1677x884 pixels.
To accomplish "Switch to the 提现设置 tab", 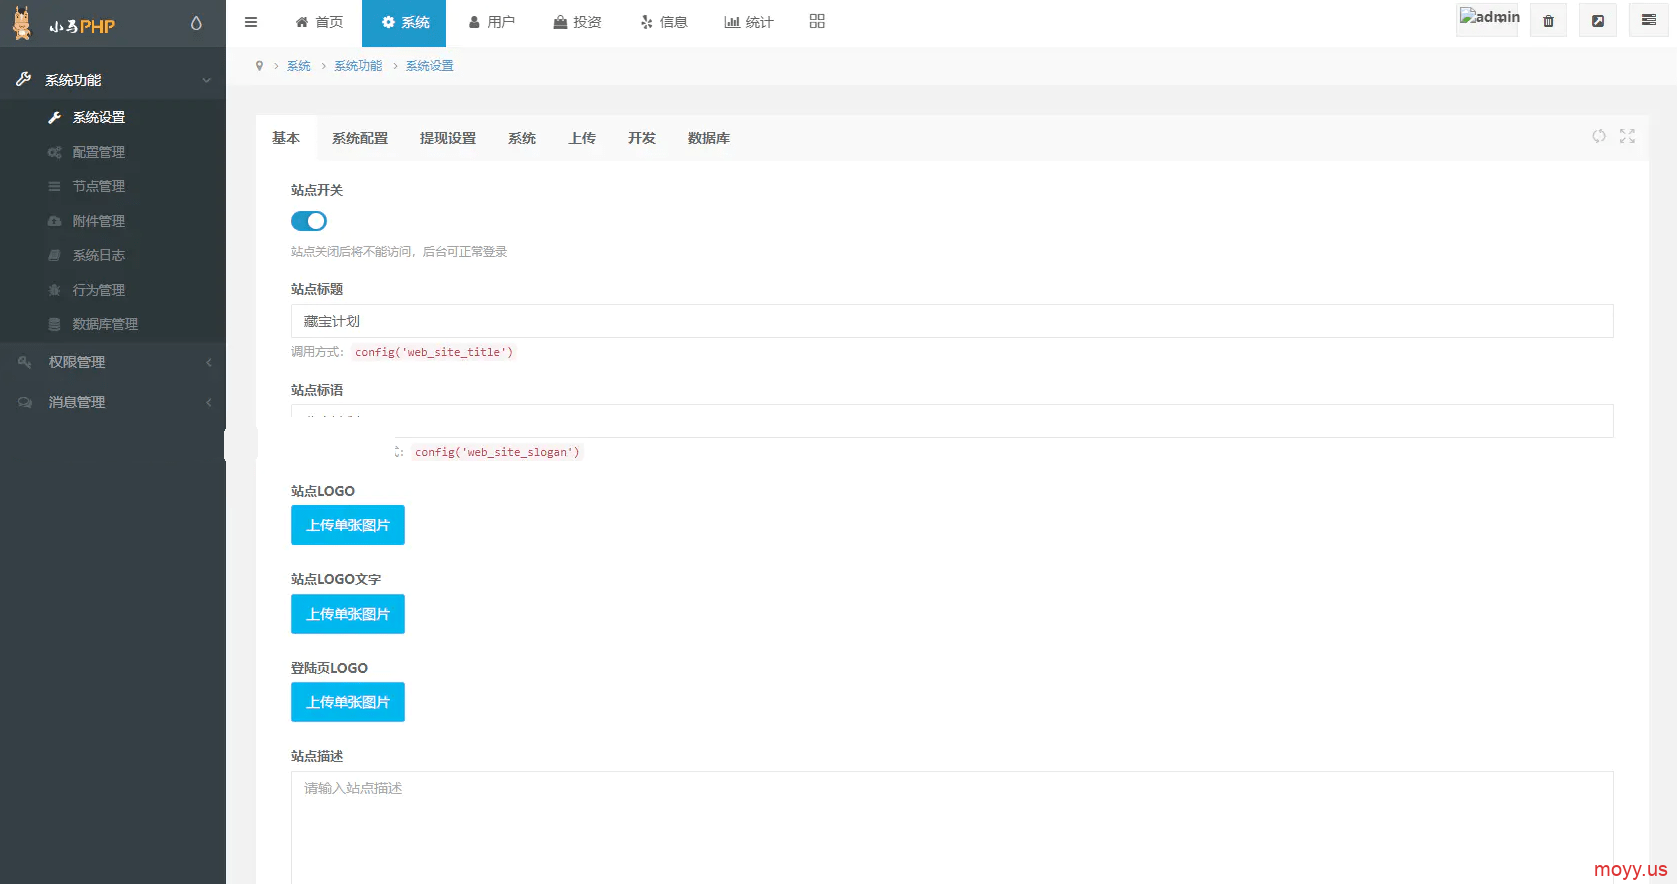I will tap(447, 138).
